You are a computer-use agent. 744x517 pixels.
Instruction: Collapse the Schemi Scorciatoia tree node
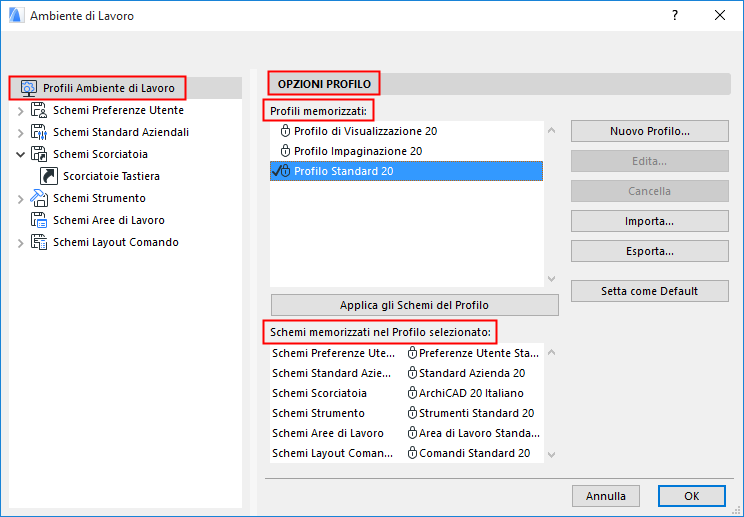(x=20, y=154)
